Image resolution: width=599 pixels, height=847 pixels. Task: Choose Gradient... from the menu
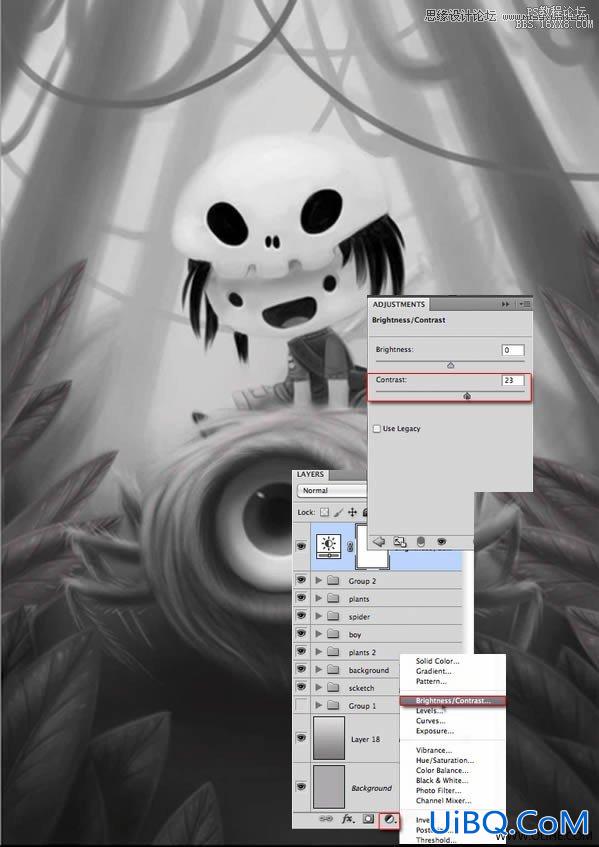tap(434, 671)
